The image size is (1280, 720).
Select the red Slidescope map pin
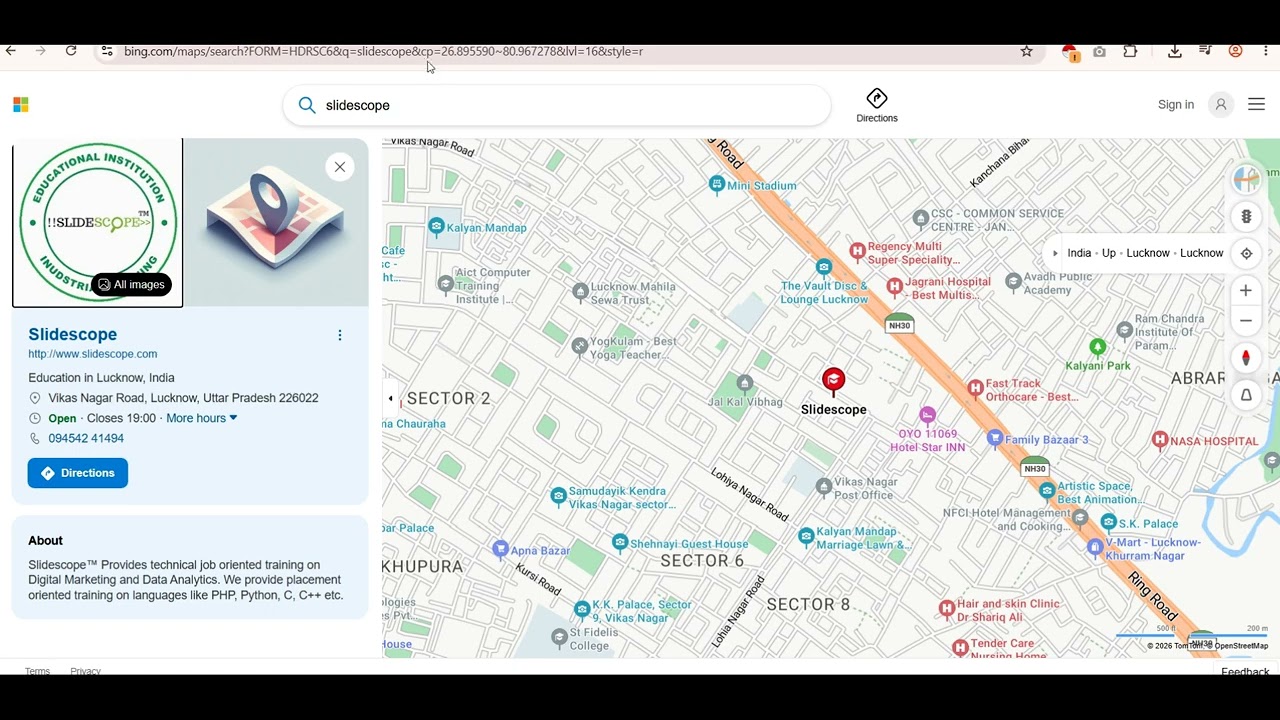(x=833, y=380)
